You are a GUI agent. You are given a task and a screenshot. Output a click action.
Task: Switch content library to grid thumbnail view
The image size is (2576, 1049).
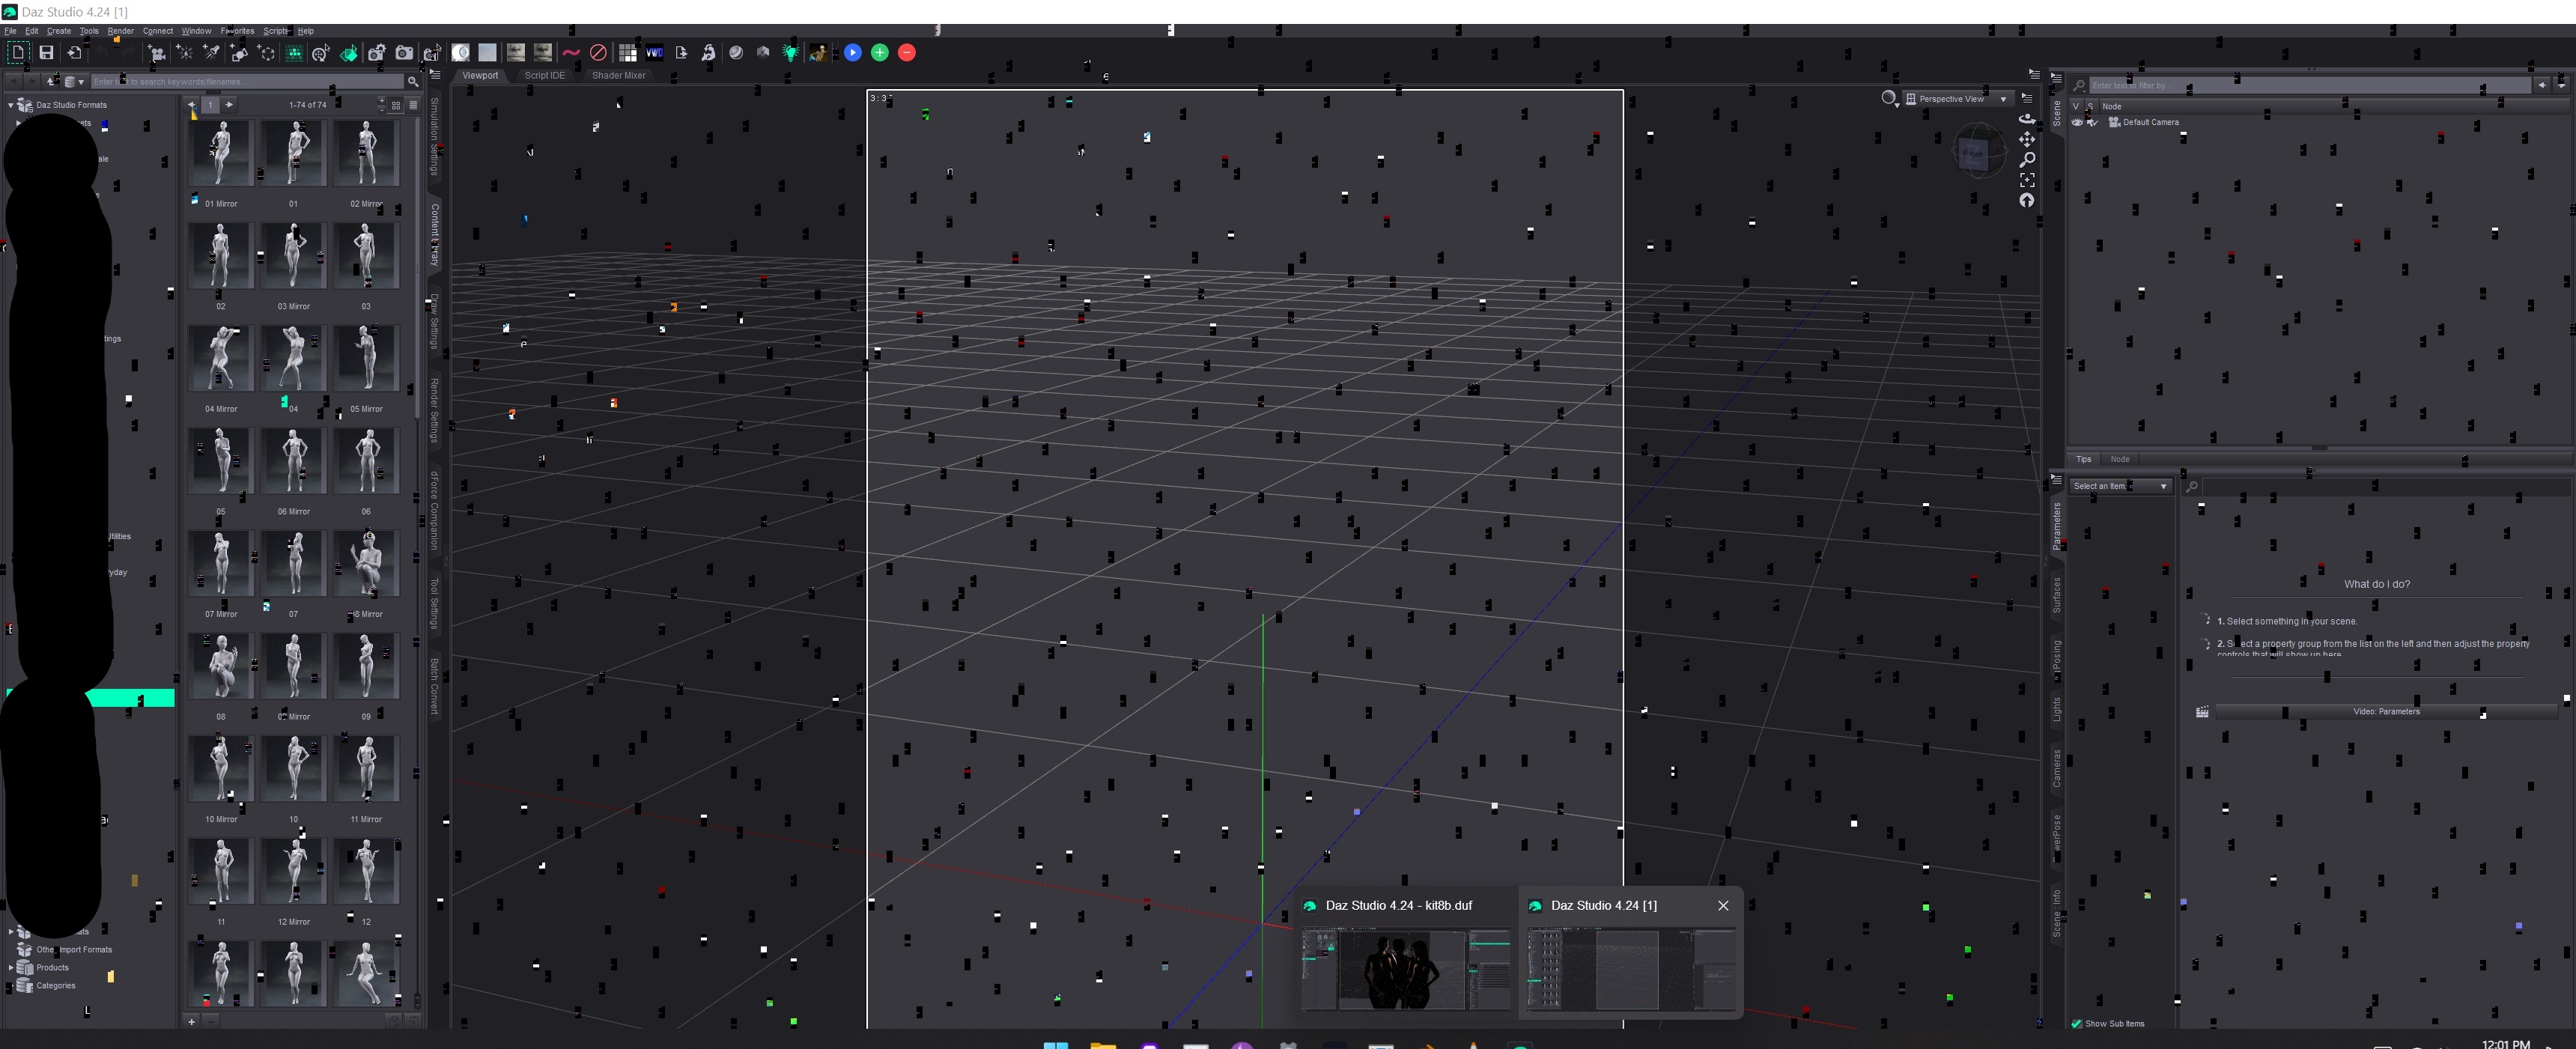[397, 105]
